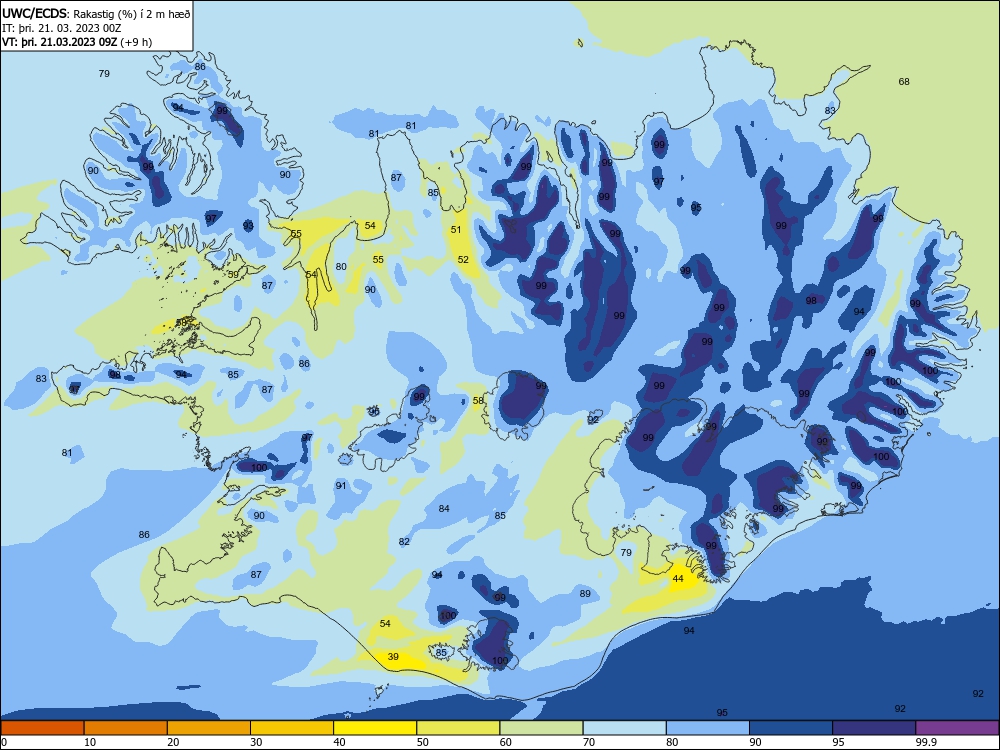1000x750 pixels.
Task: Click the legend tick label '60'
Action: (506, 742)
